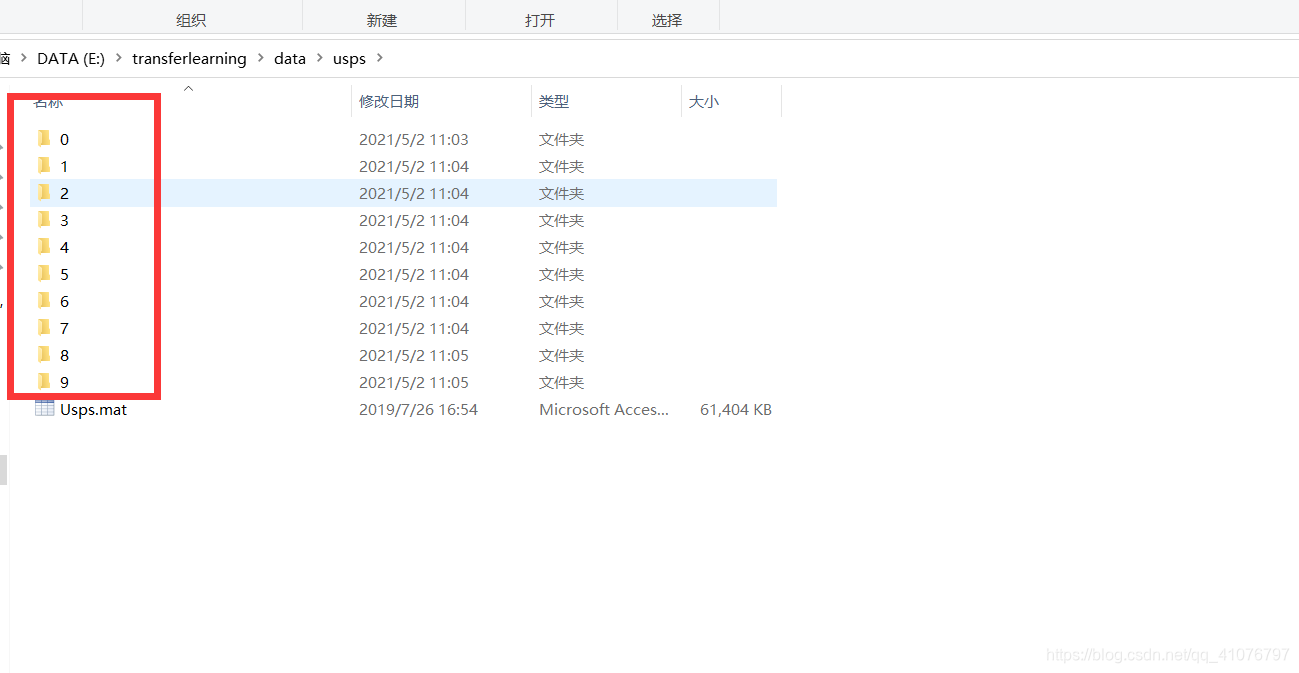
Task: Click the folder icon for folder 7
Action: (44, 327)
